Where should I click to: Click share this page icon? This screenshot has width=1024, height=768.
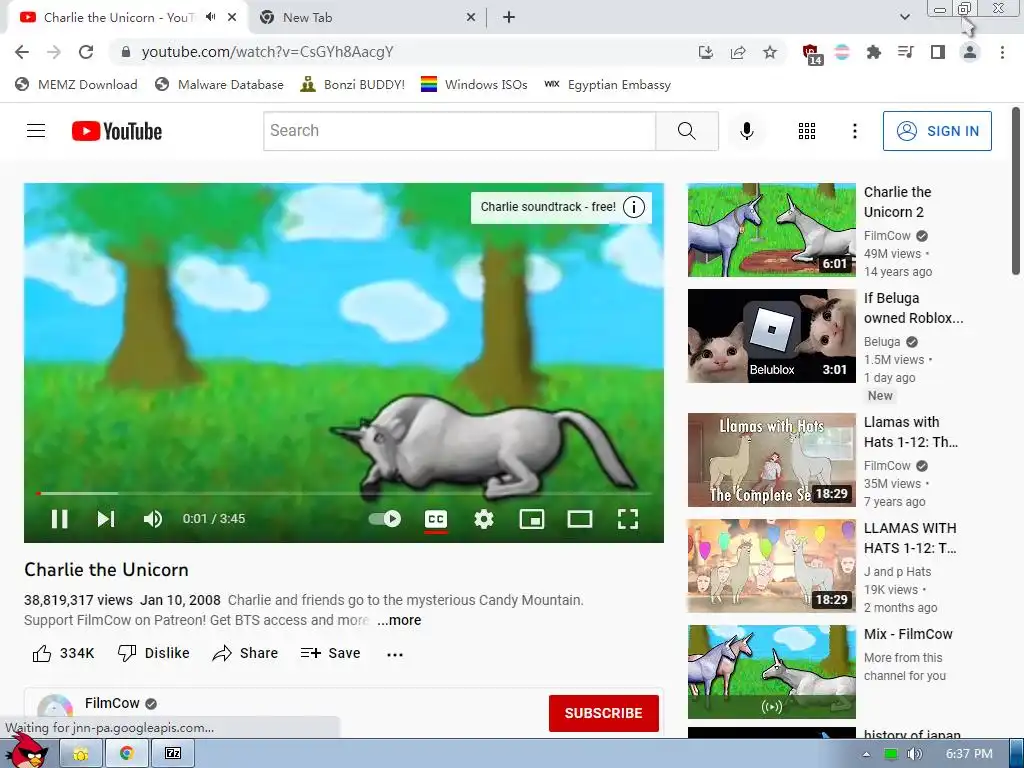tap(738, 52)
